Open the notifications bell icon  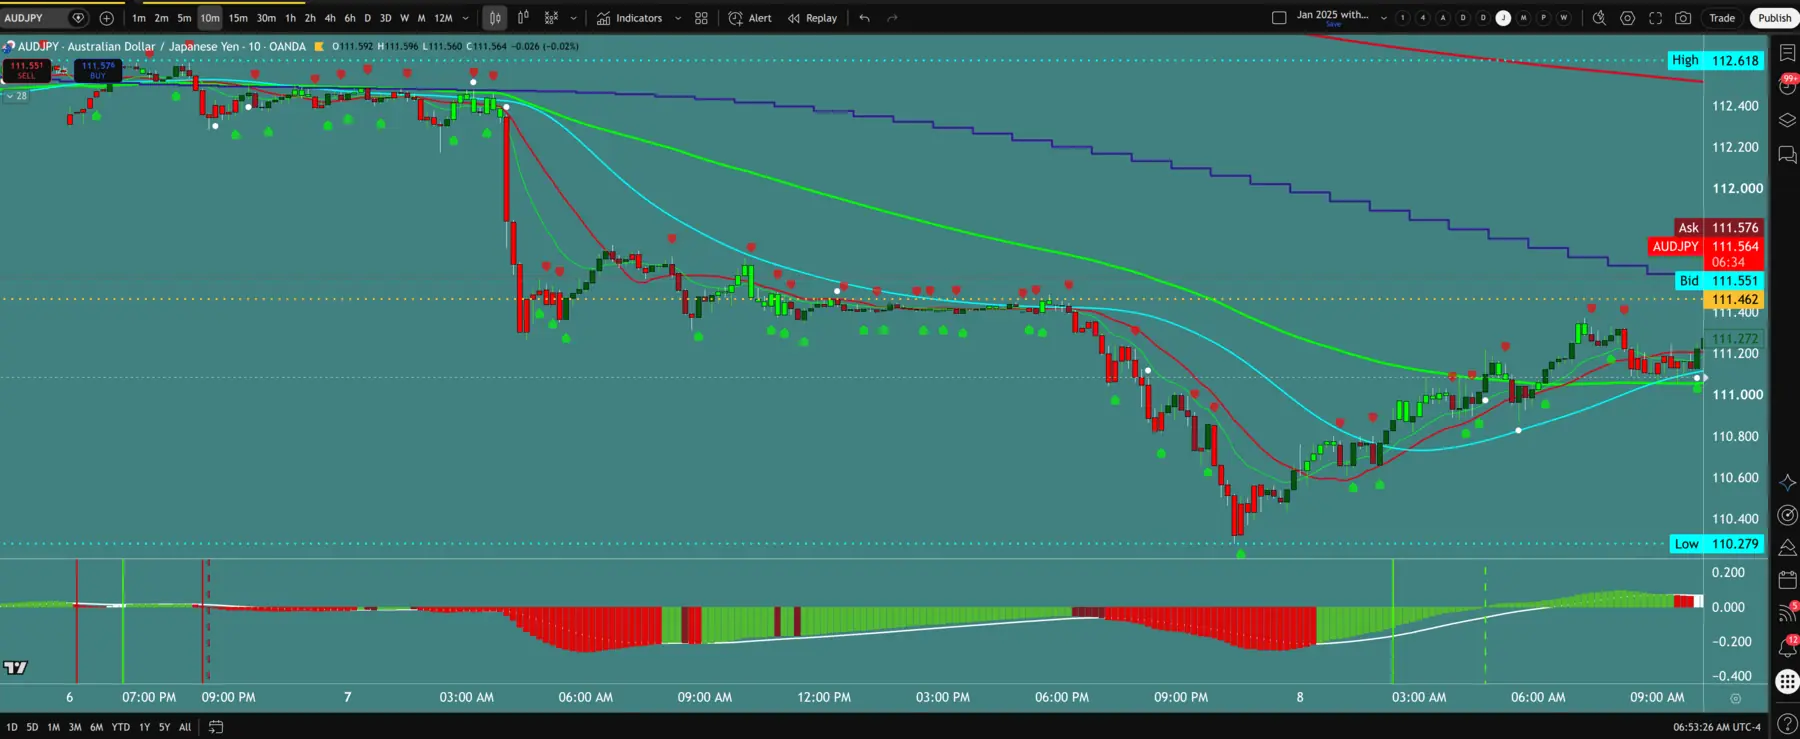(x=1787, y=647)
